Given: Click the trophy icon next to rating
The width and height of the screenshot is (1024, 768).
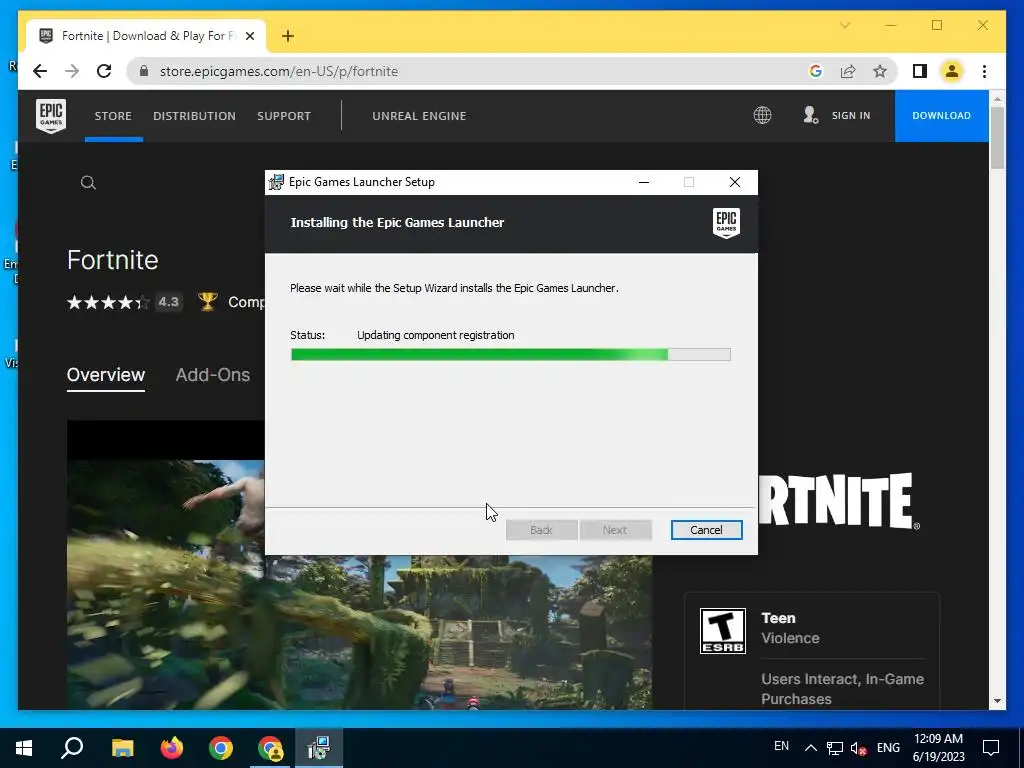Looking at the screenshot, I should point(208,302).
